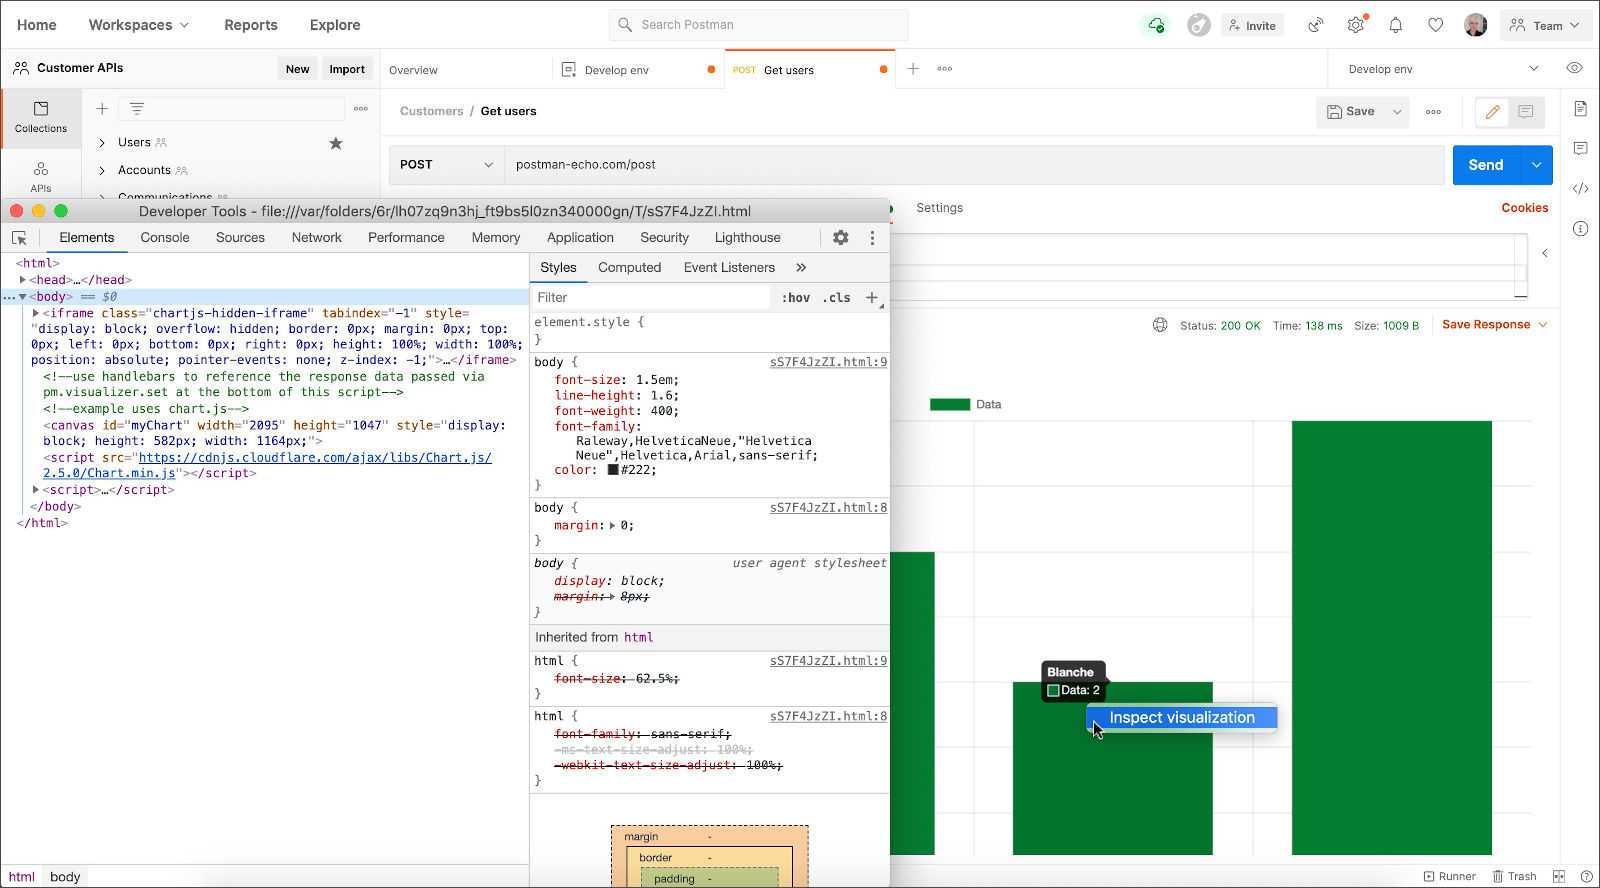Click the styles Filter field
This screenshot has height=888, width=1600.
pyautogui.click(x=652, y=298)
